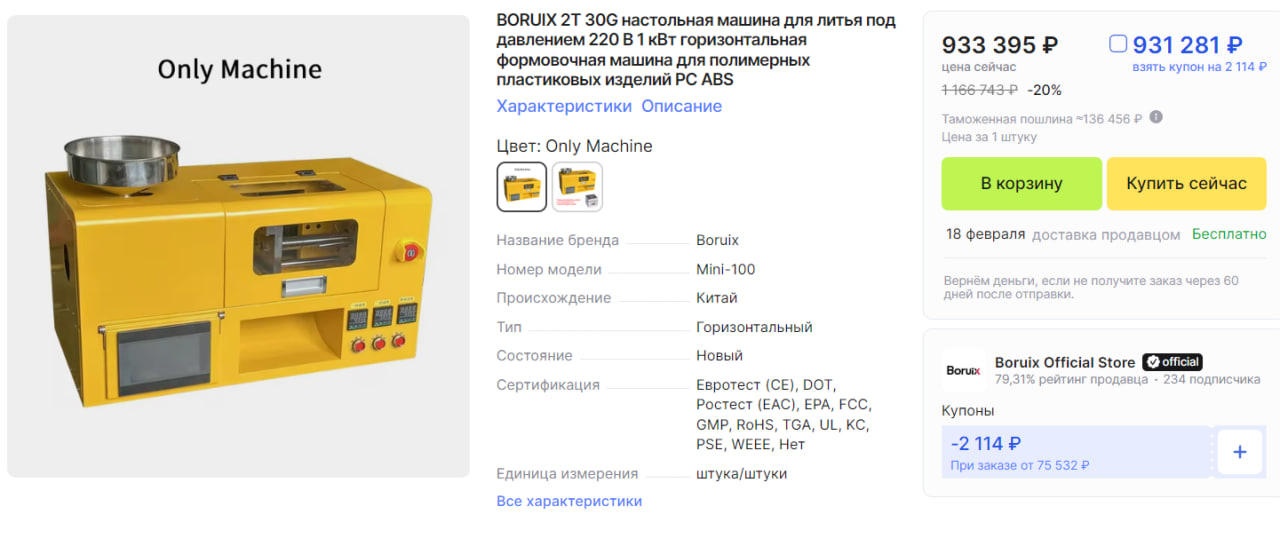Click the Boruix store logo

click(x=963, y=371)
